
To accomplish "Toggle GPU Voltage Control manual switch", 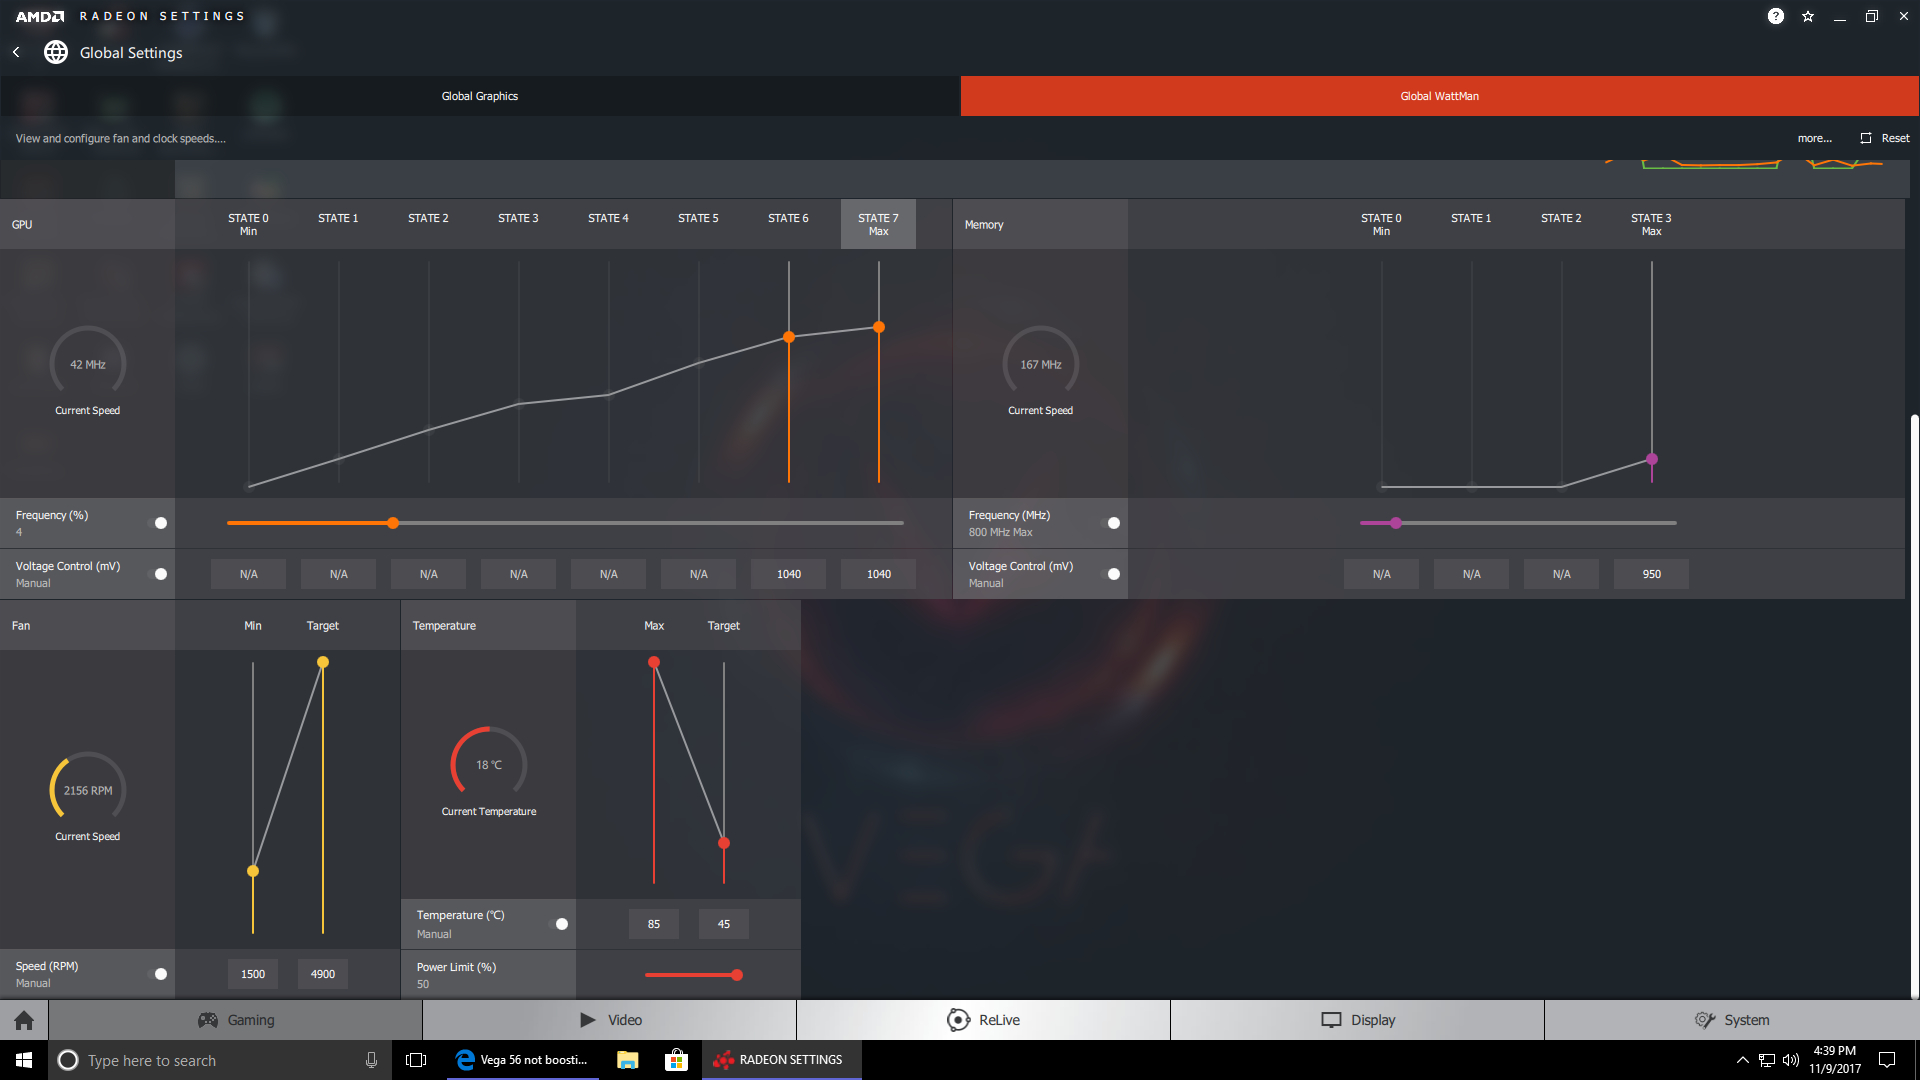I will click(x=159, y=574).
